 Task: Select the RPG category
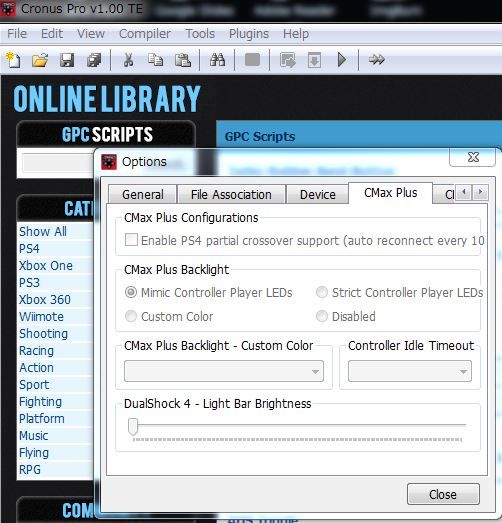(x=30, y=470)
